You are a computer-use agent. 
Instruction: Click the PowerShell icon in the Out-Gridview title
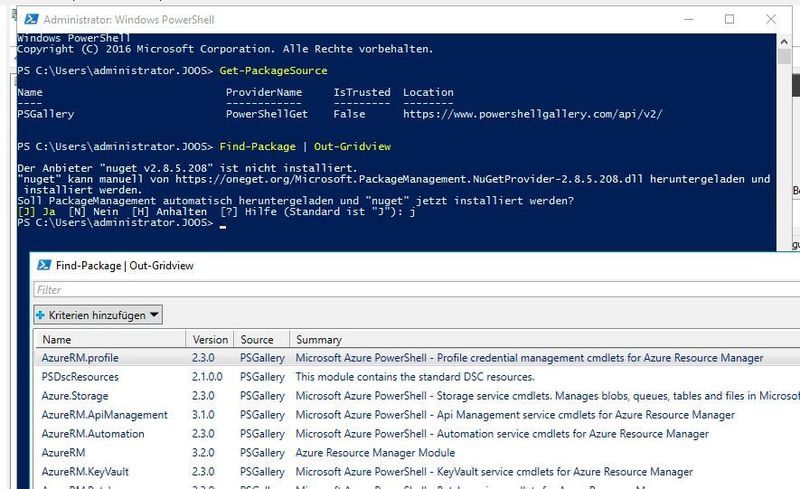tap(44, 265)
